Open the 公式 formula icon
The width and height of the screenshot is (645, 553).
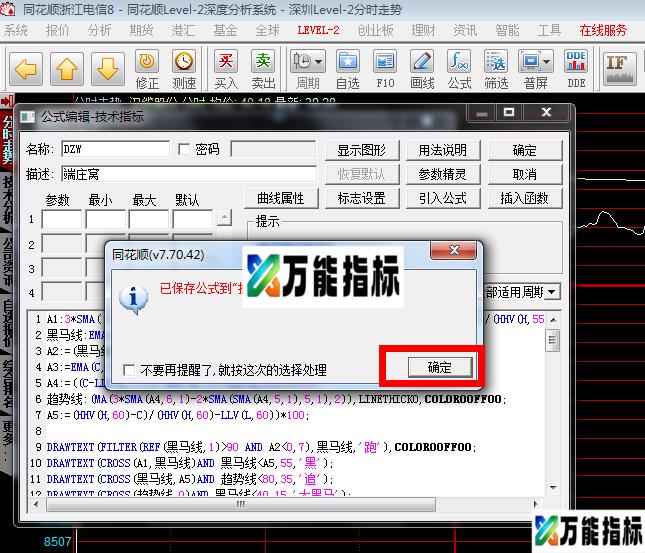[459, 69]
